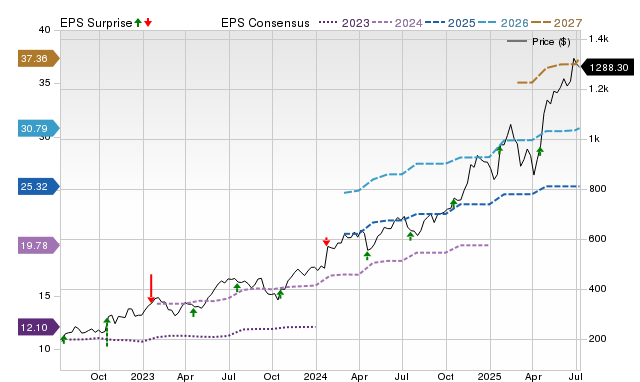Click the red EPS Surprise down arrow in legend
640x382 pixels.
tap(148, 22)
